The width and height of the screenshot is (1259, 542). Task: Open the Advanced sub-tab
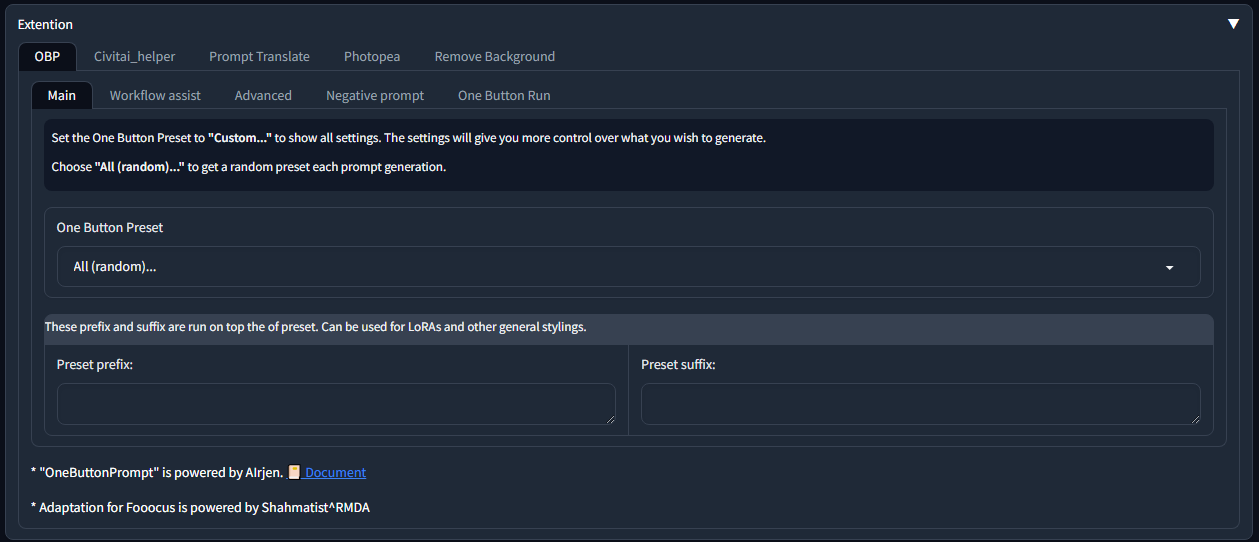point(263,95)
